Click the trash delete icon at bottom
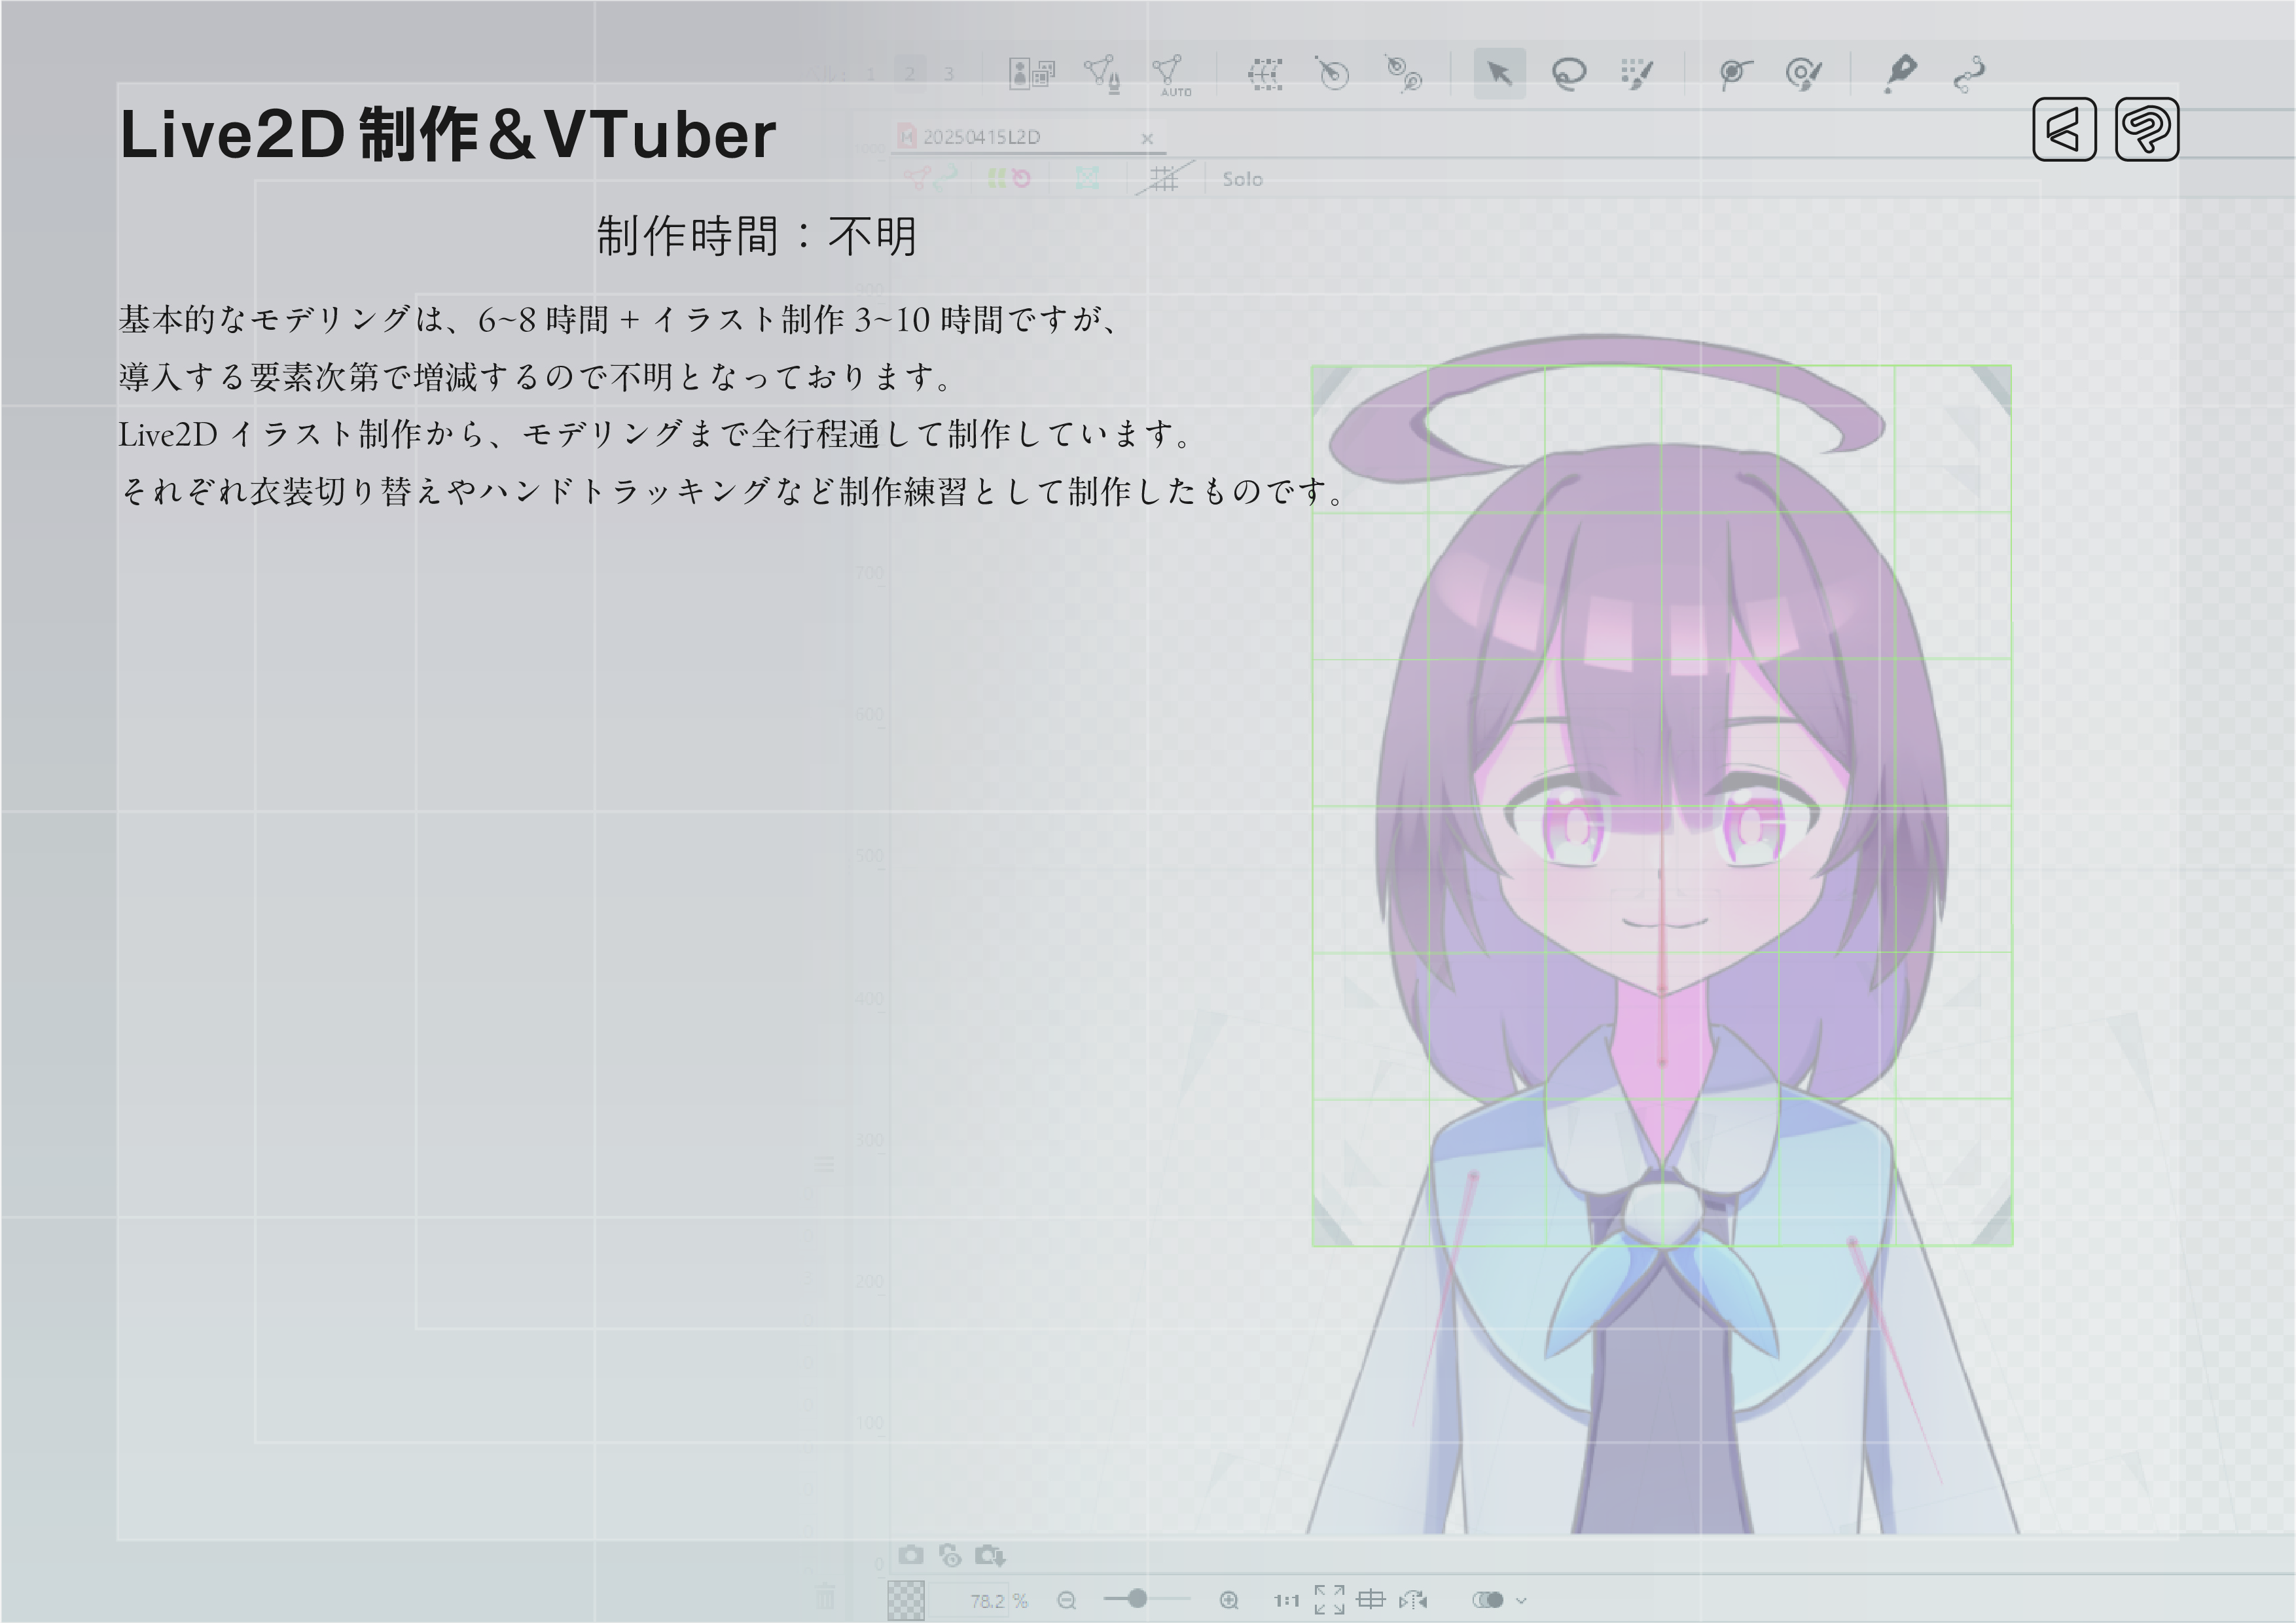This screenshot has width=2296, height=1623. pyautogui.click(x=824, y=1596)
